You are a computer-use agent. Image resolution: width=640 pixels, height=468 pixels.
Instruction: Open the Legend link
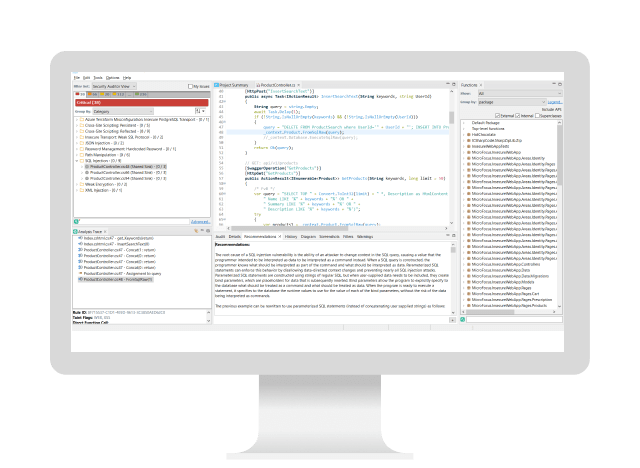pyautogui.click(x=555, y=102)
